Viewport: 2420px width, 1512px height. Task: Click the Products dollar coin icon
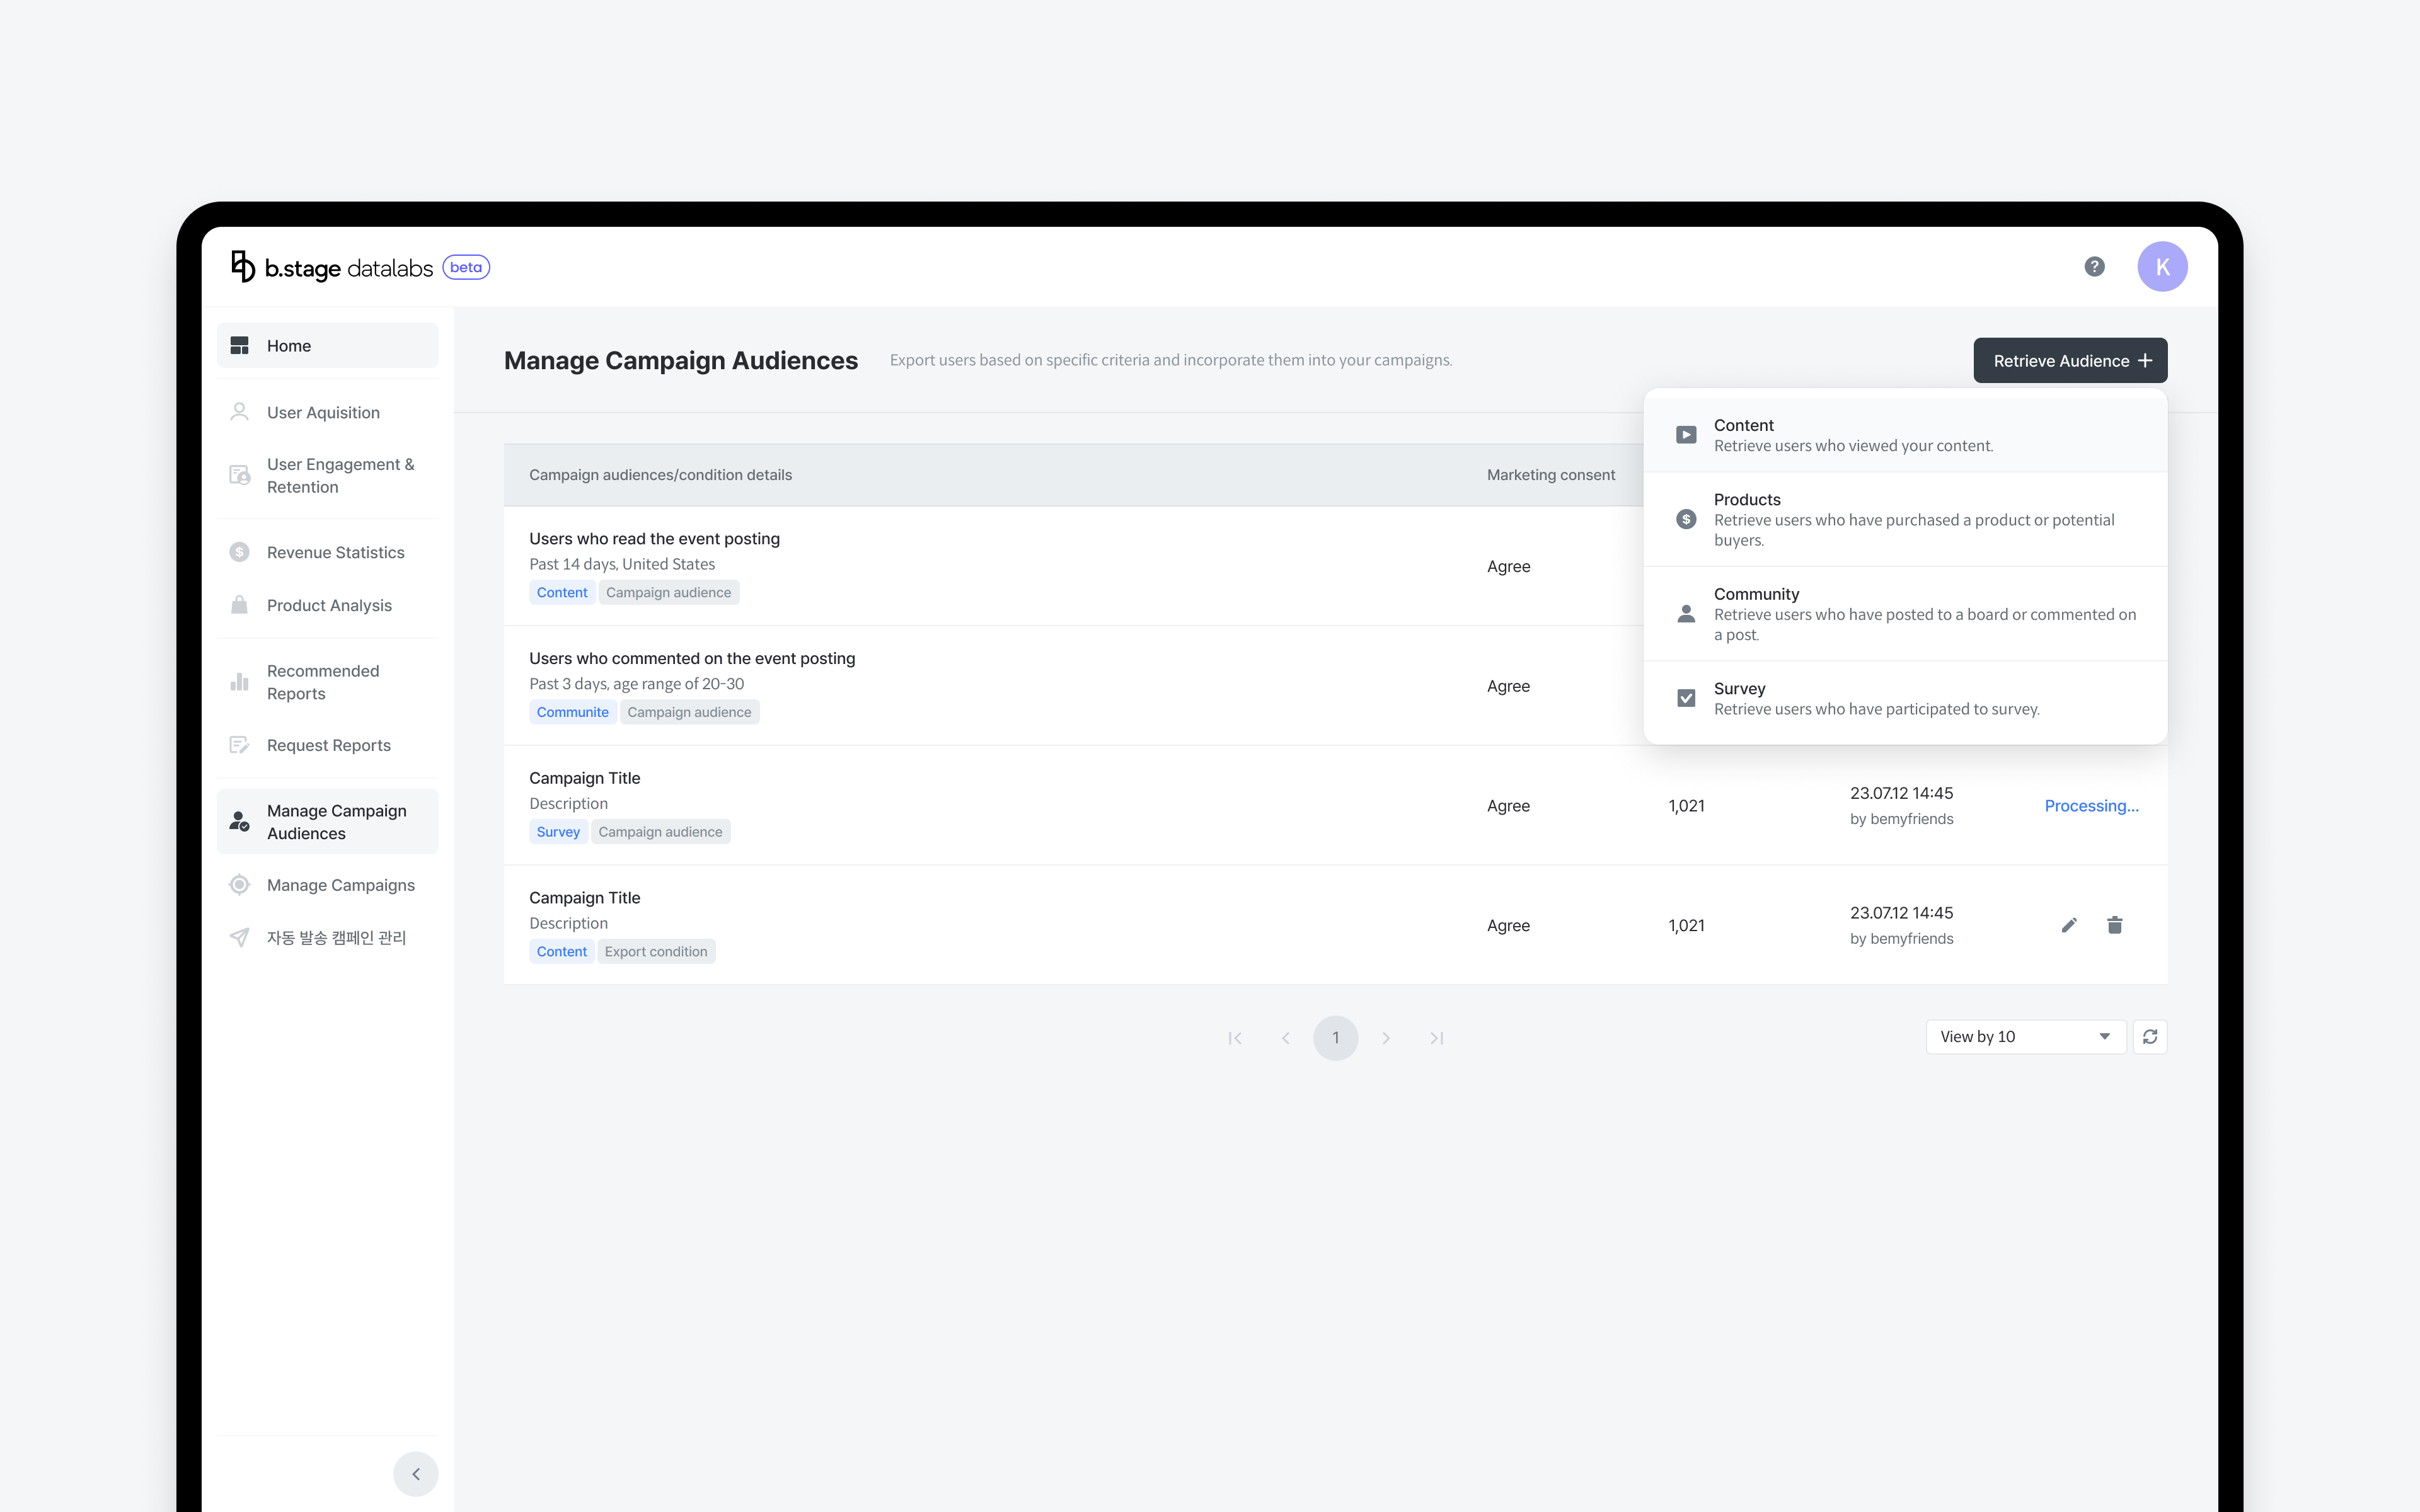(x=1686, y=519)
